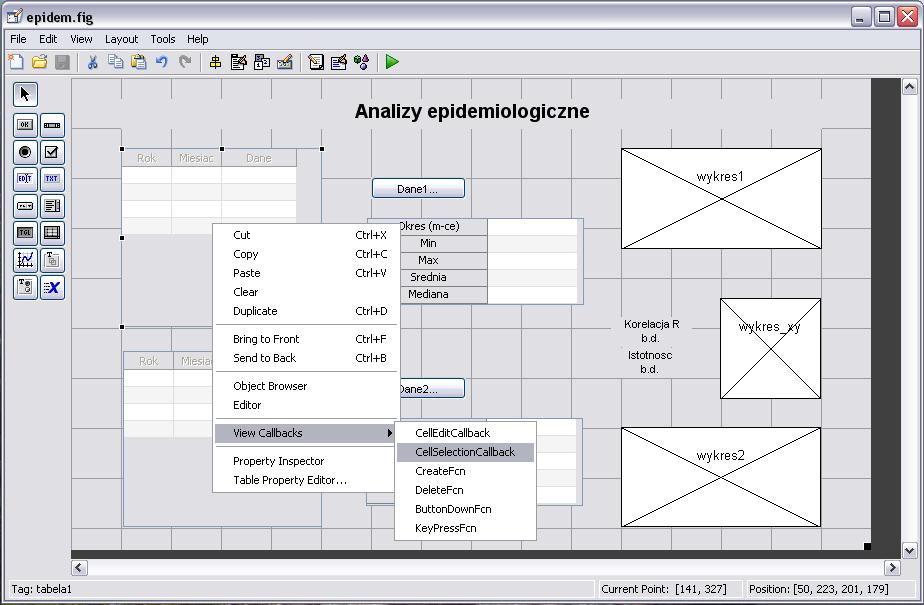This screenshot has width=924, height=605.
Task: Run the figure with the green arrow
Action: pyautogui.click(x=392, y=62)
